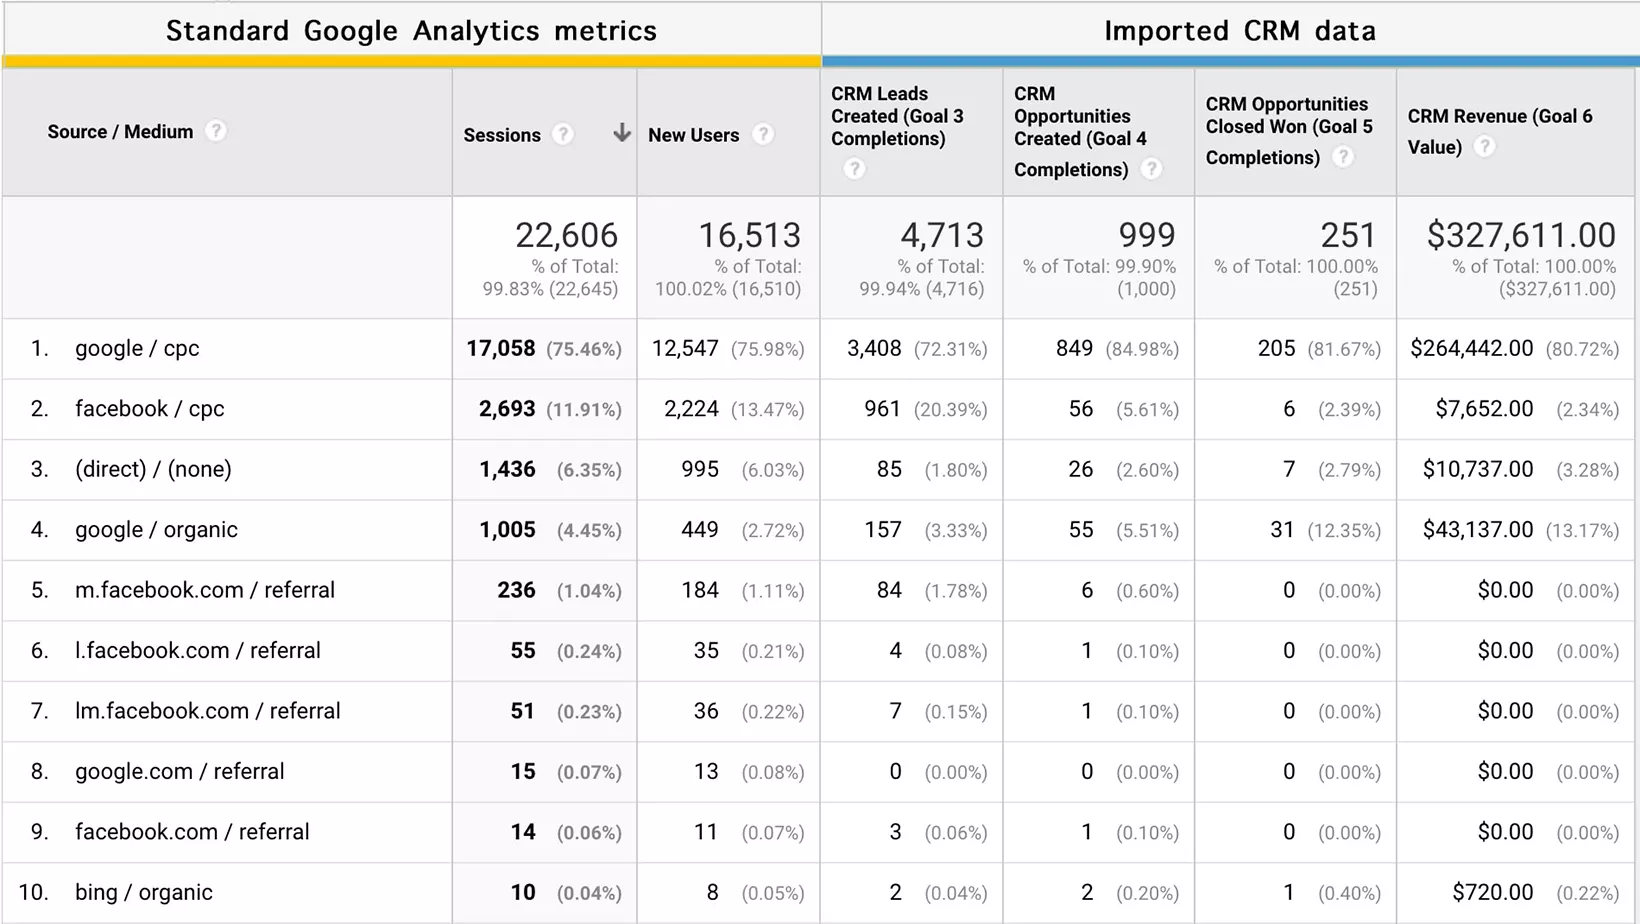Open the Source / Medium help tooltip icon
Image resolution: width=1640 pixels, height=924 pixels.
[x=216, y=130]
